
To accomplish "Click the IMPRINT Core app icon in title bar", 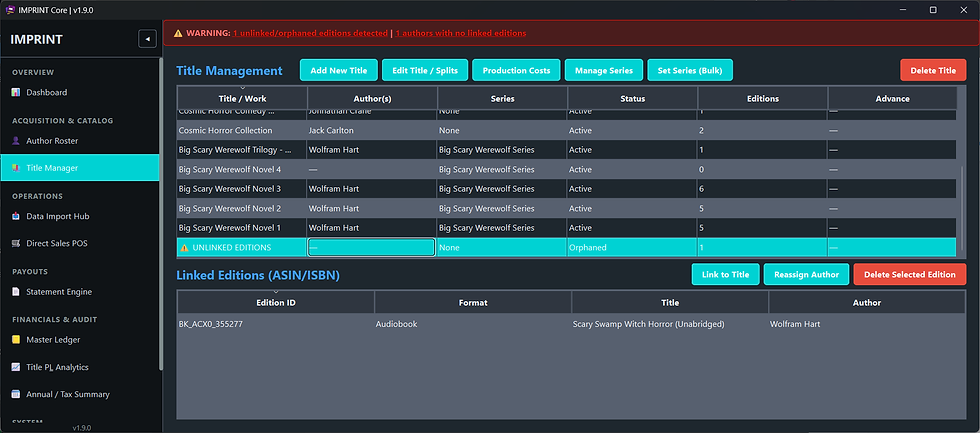I will [9, 10].
